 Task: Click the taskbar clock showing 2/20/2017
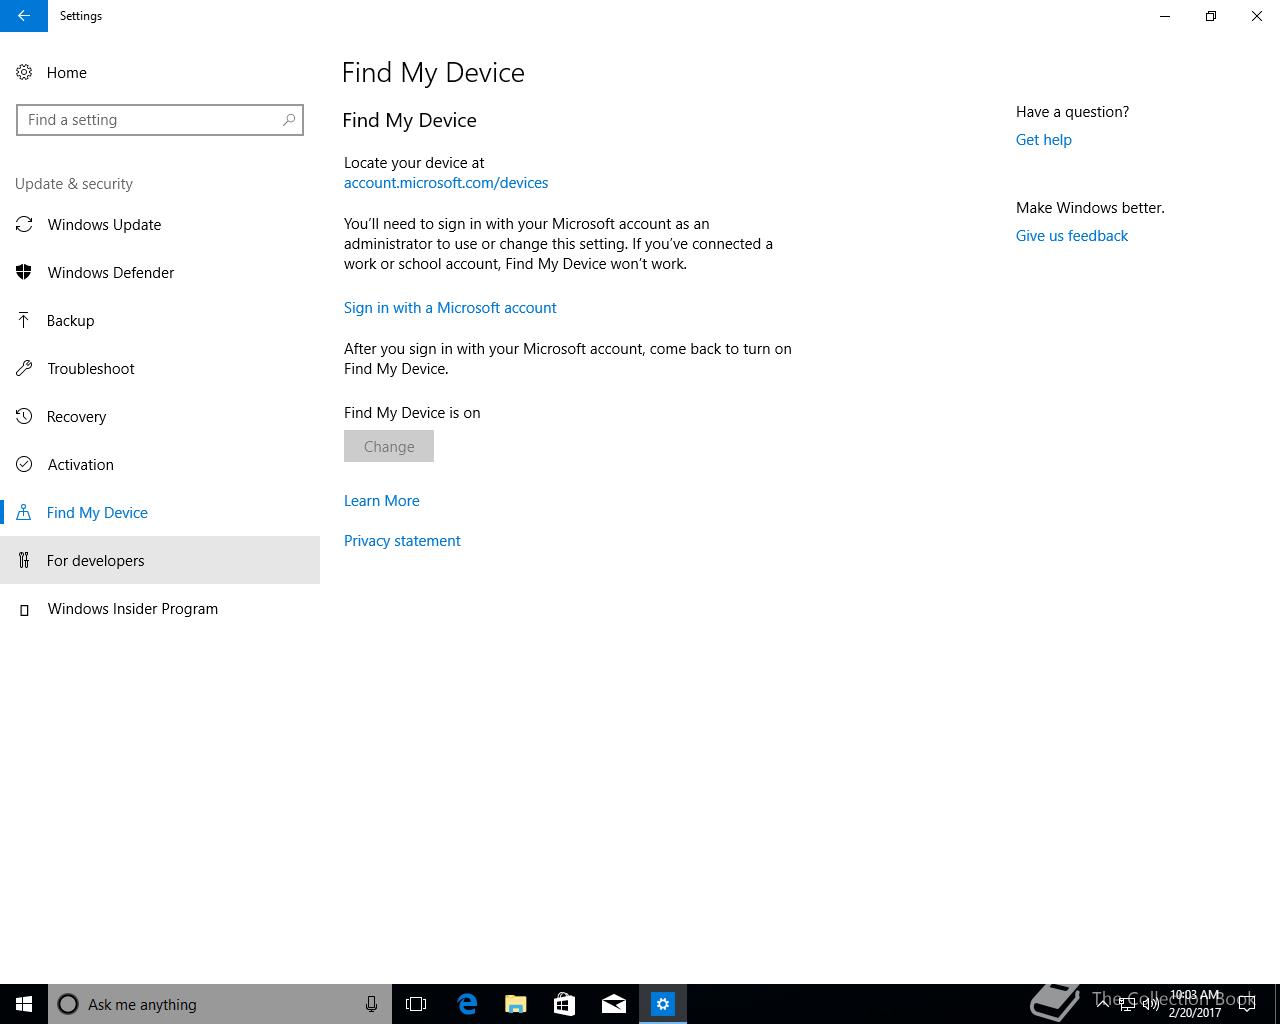click(x=1195, y=1004)
